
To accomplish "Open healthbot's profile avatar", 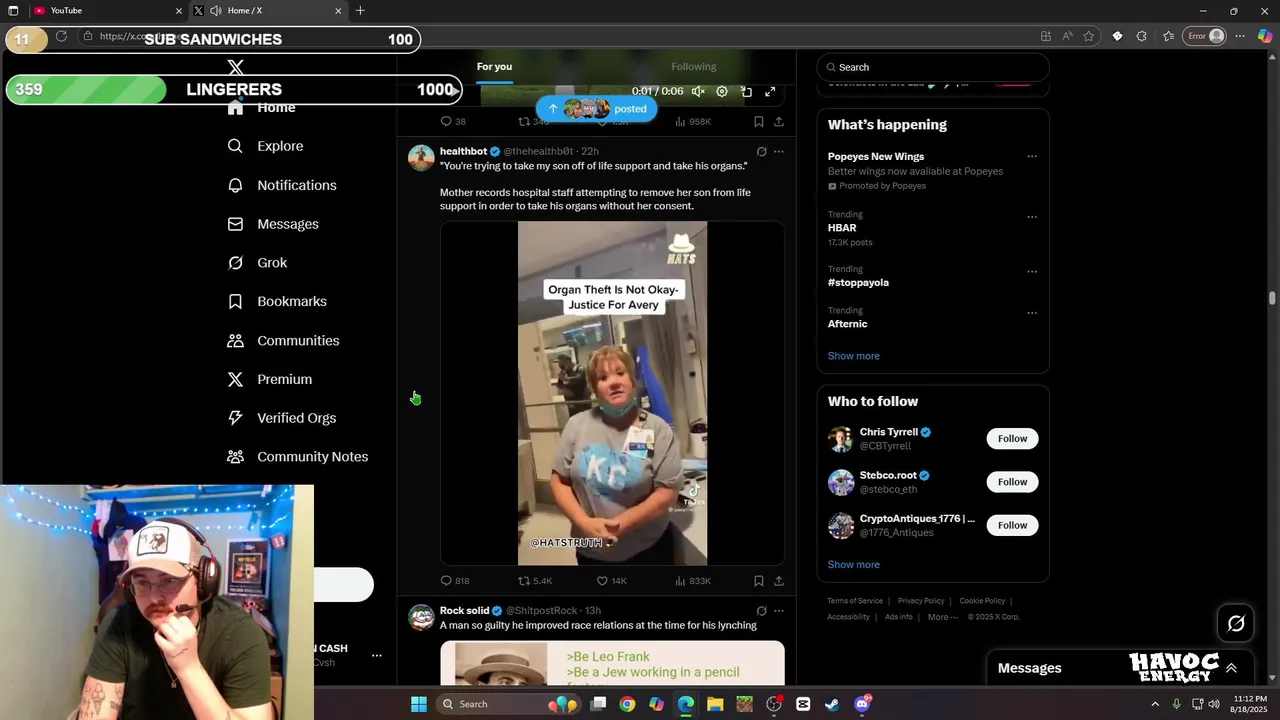I will [421, 158].
